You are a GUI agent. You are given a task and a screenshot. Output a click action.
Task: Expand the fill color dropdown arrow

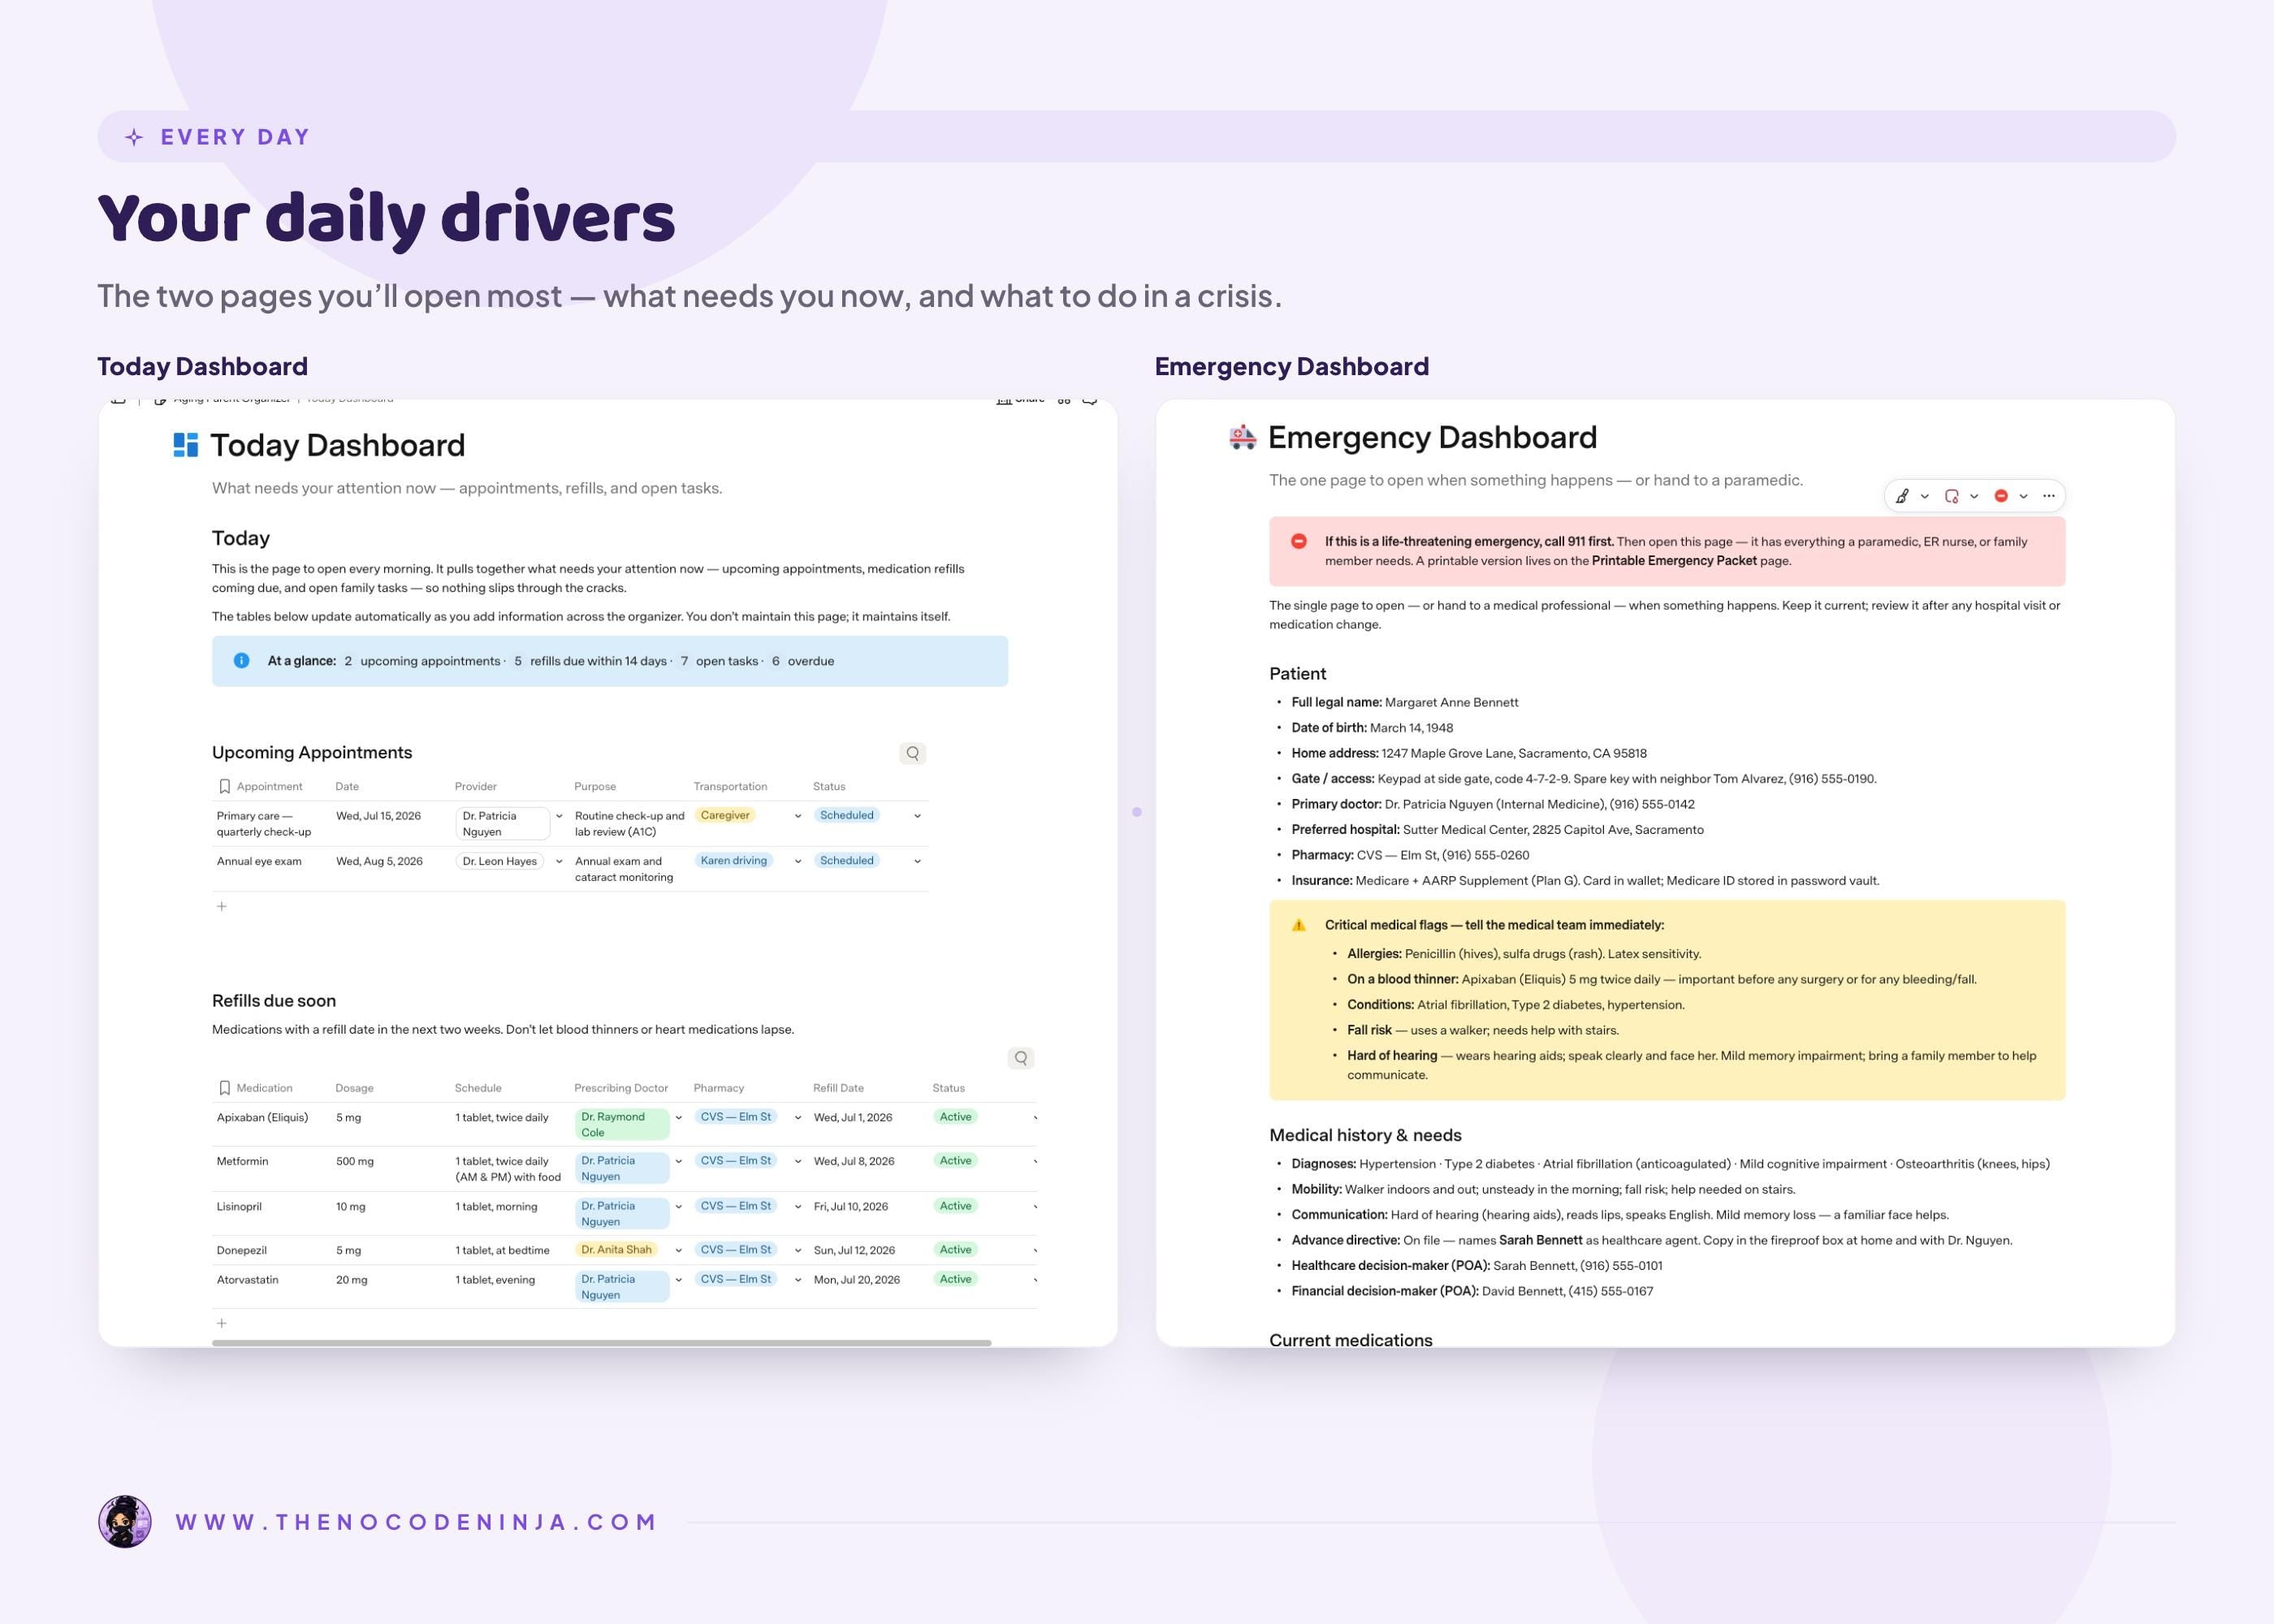click(1974, 496)
